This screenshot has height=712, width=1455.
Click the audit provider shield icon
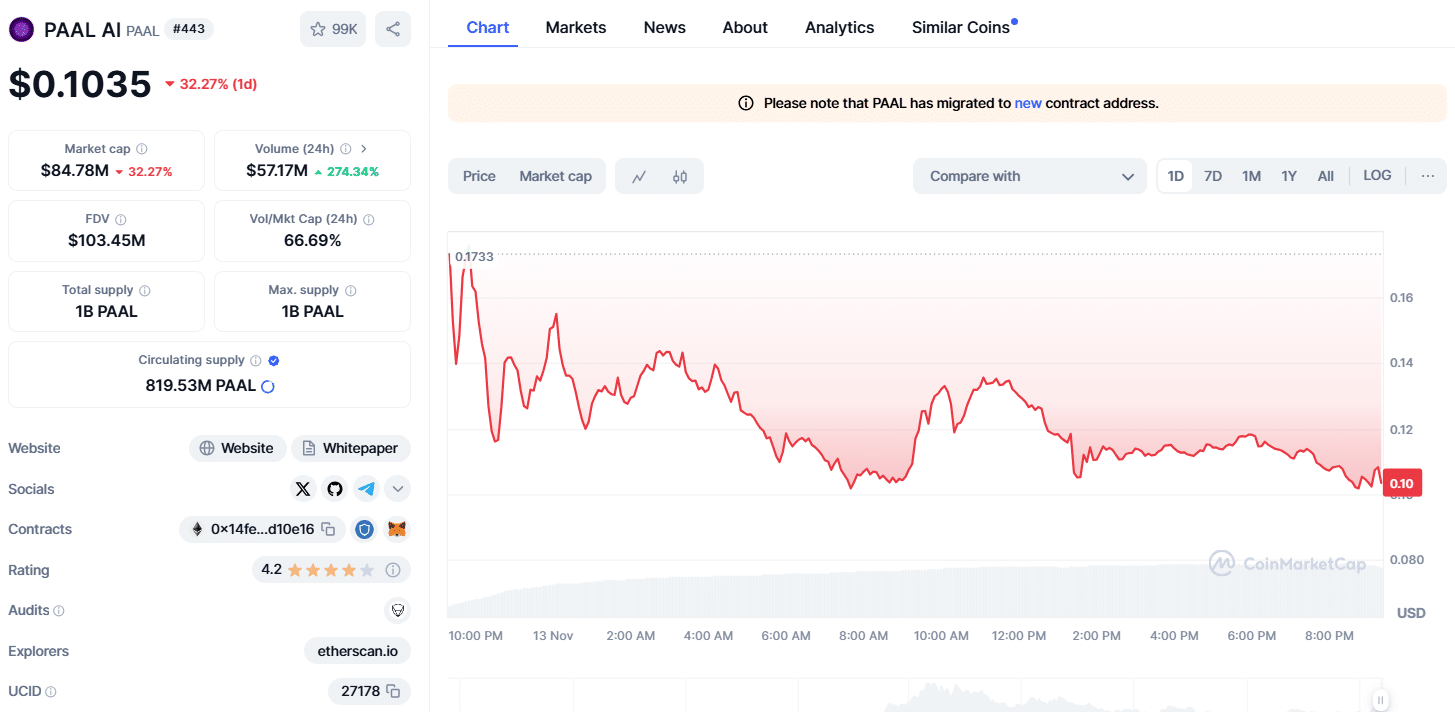coord(398,610)
